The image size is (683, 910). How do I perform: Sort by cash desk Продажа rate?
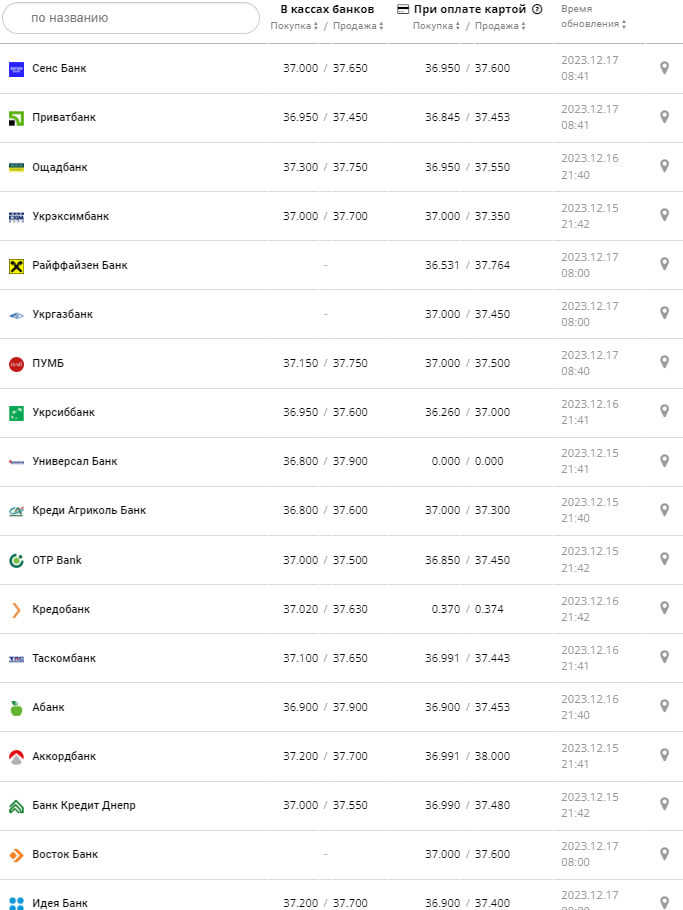pos(357,26)
